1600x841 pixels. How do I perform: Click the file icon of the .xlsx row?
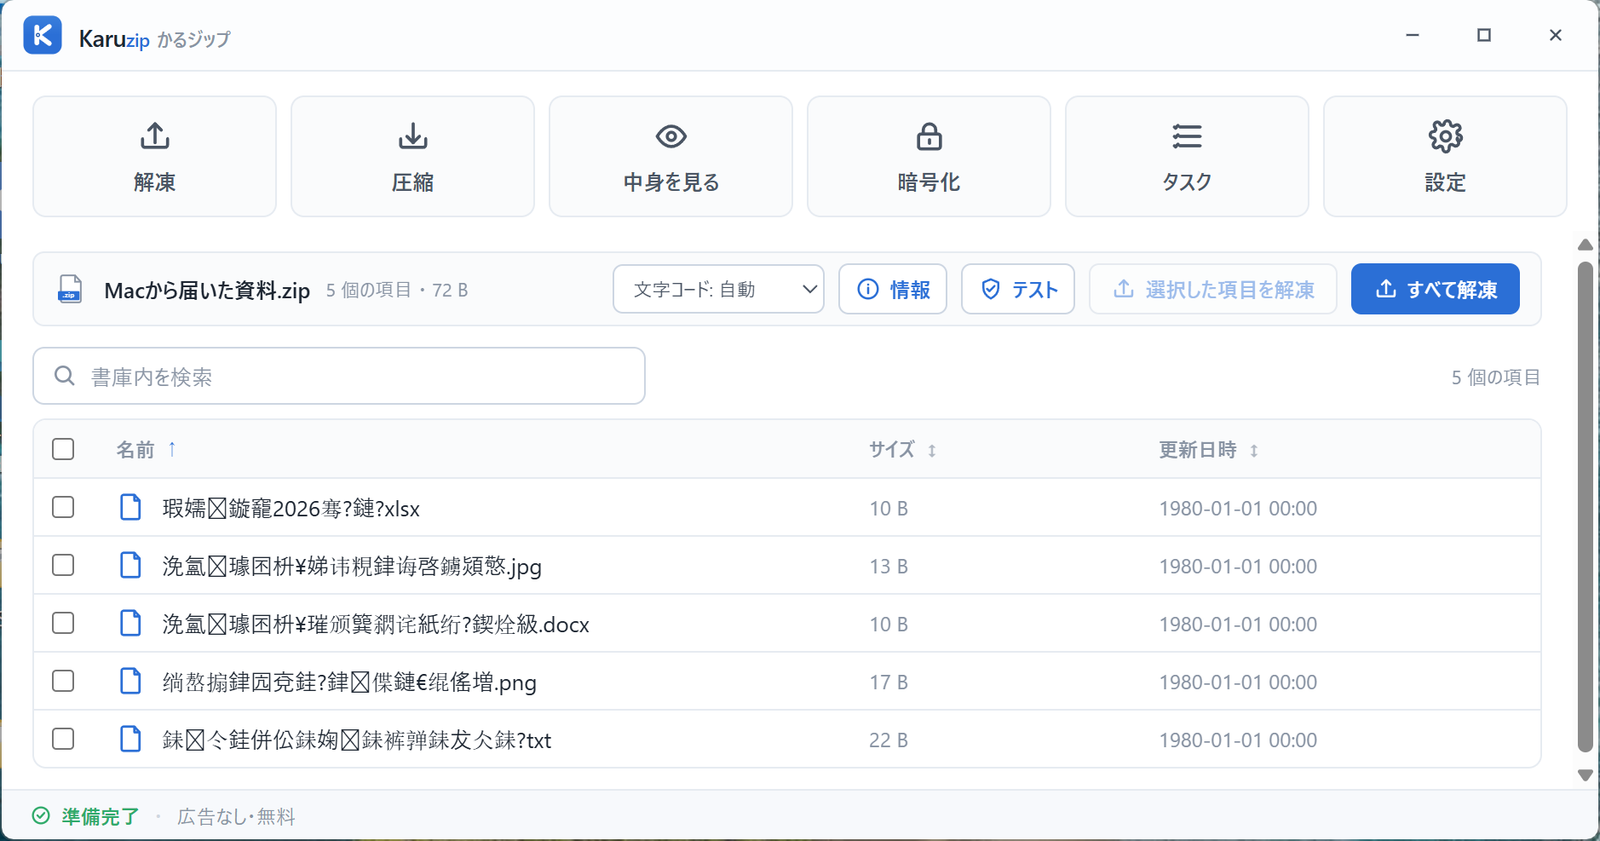click(131, 507)
